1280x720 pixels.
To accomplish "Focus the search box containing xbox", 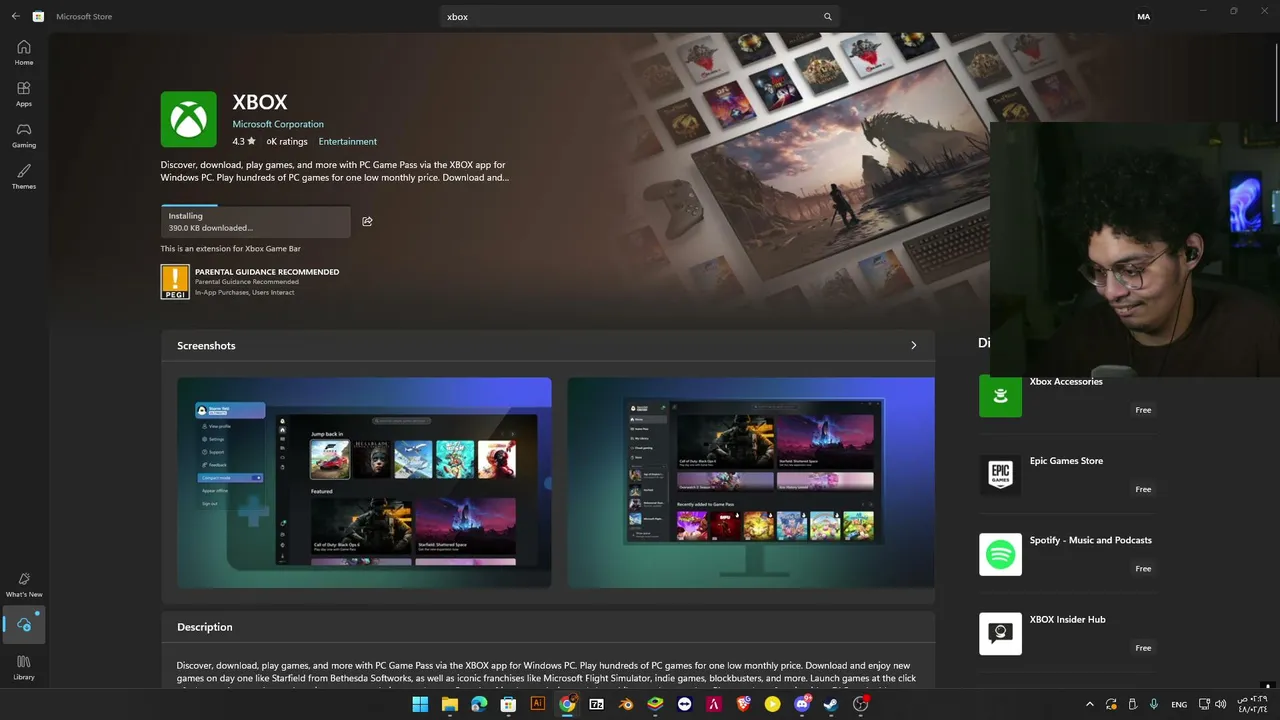I will tap(640, 17).
